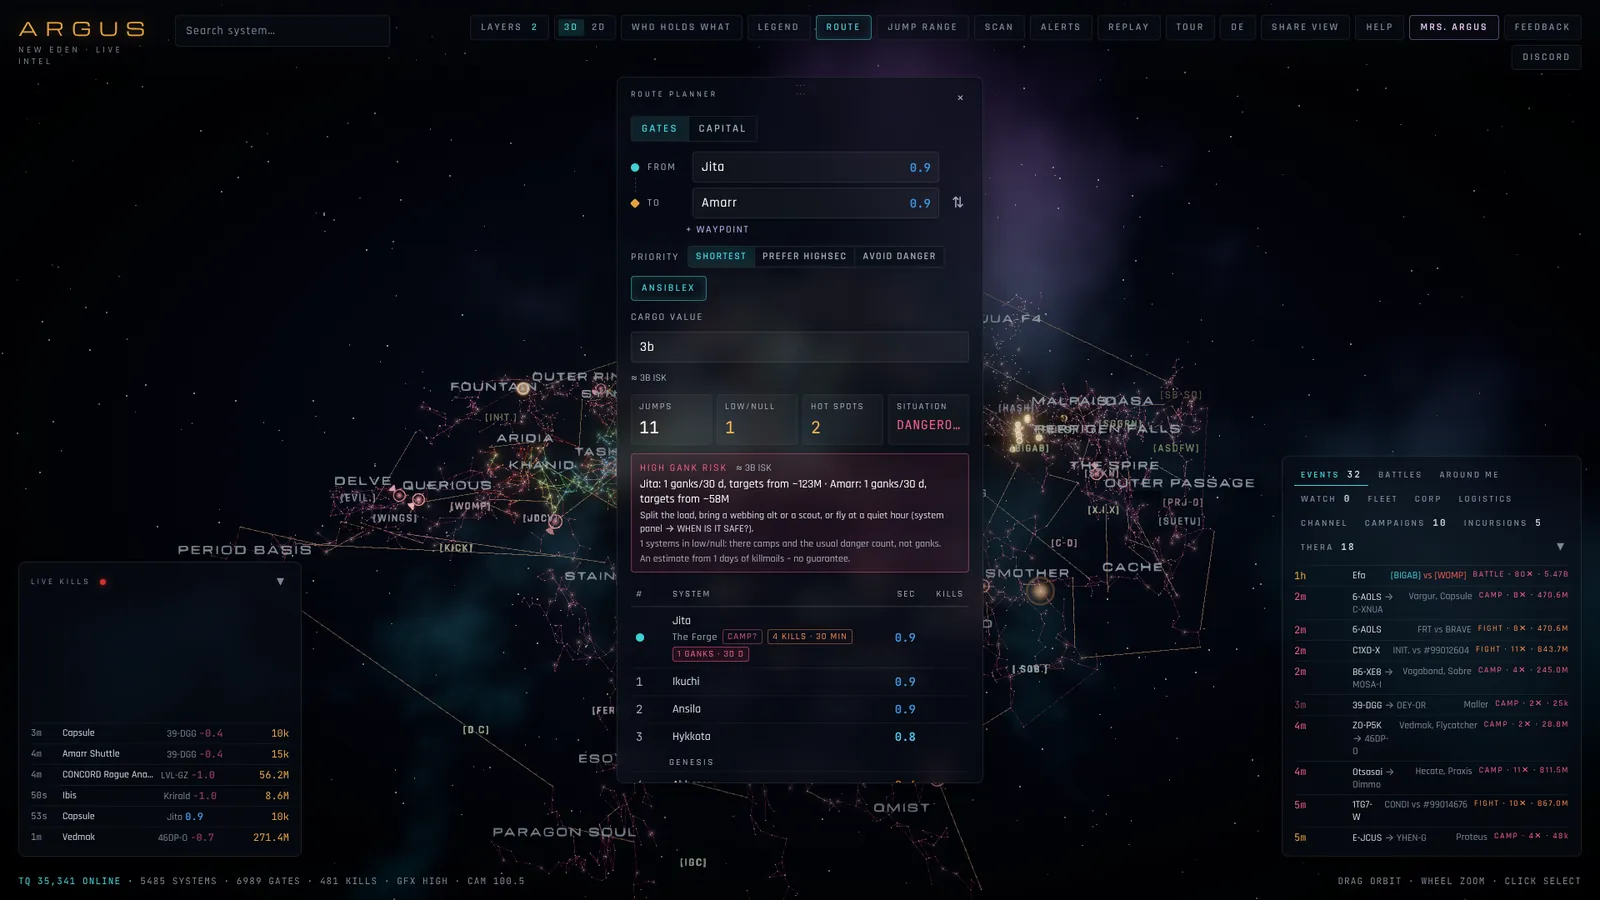Open Who Holds What overlay
Image resolution: width=1600 pixels, height=900 pixels.
pyautogui.click(x=681, y=27)
